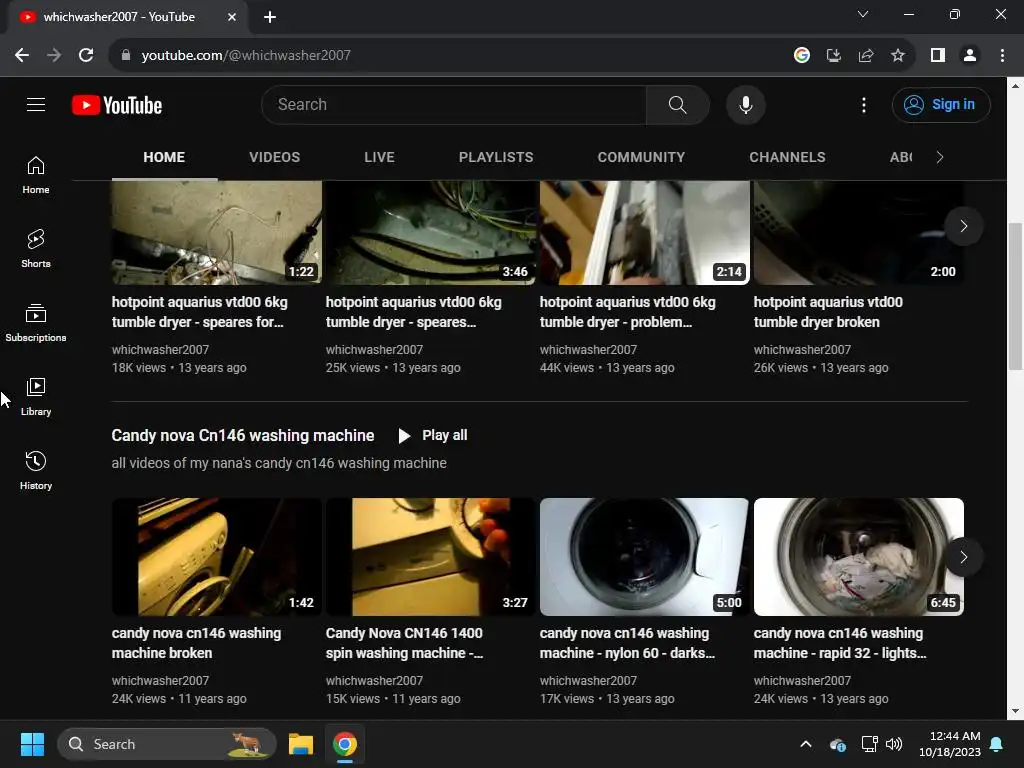
Task: Click the browser forward arrow
Action: tap(54, 56)
